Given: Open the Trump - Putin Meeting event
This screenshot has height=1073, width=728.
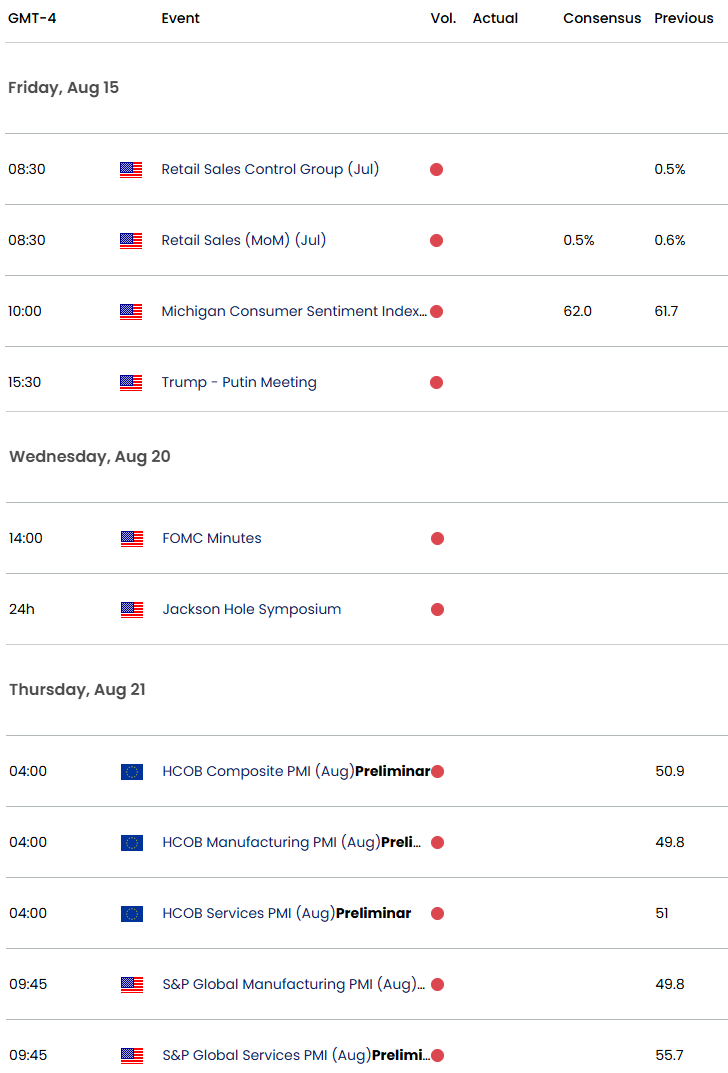Looking at the screenshot, I should [x=239, y=382].
